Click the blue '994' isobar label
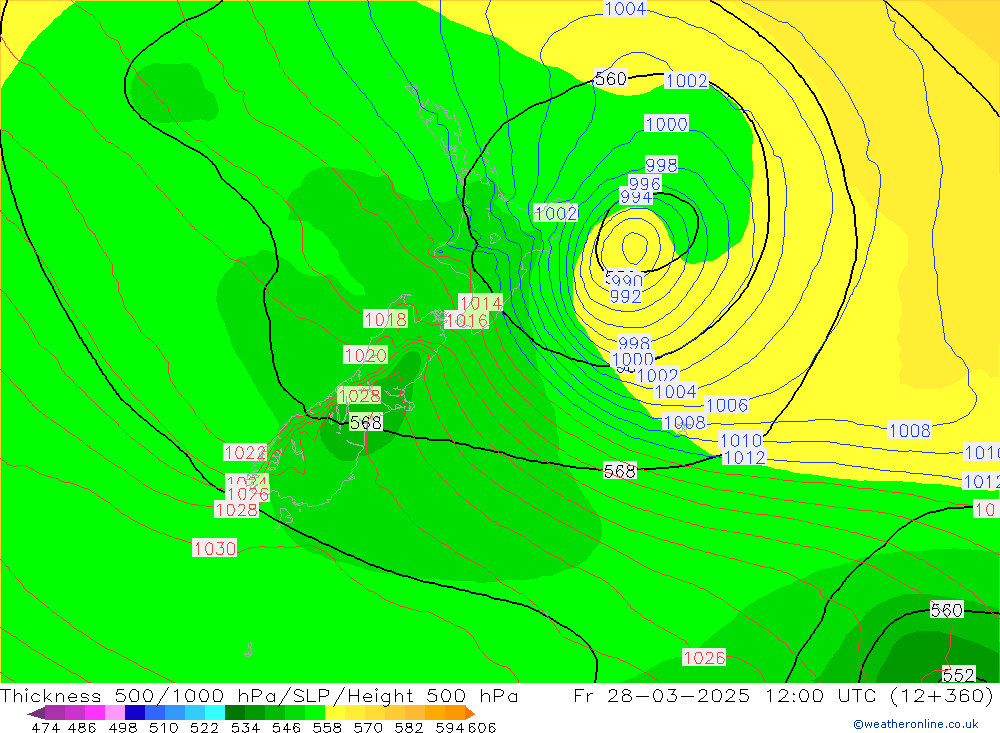 click(636, 196)
